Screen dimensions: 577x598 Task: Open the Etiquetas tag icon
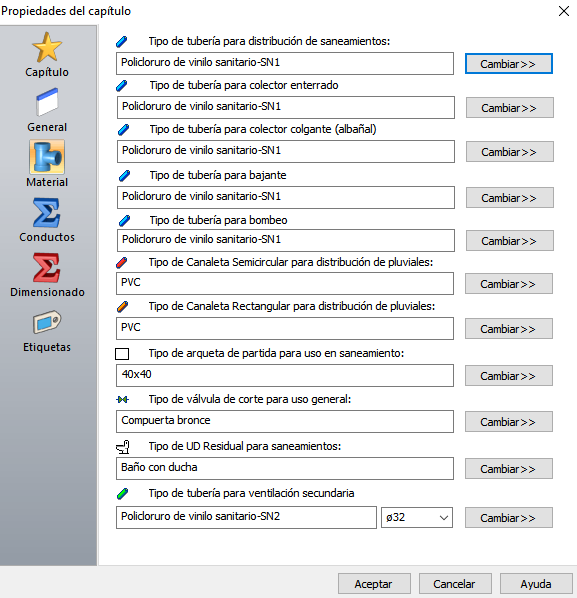(x=47, y=322)
